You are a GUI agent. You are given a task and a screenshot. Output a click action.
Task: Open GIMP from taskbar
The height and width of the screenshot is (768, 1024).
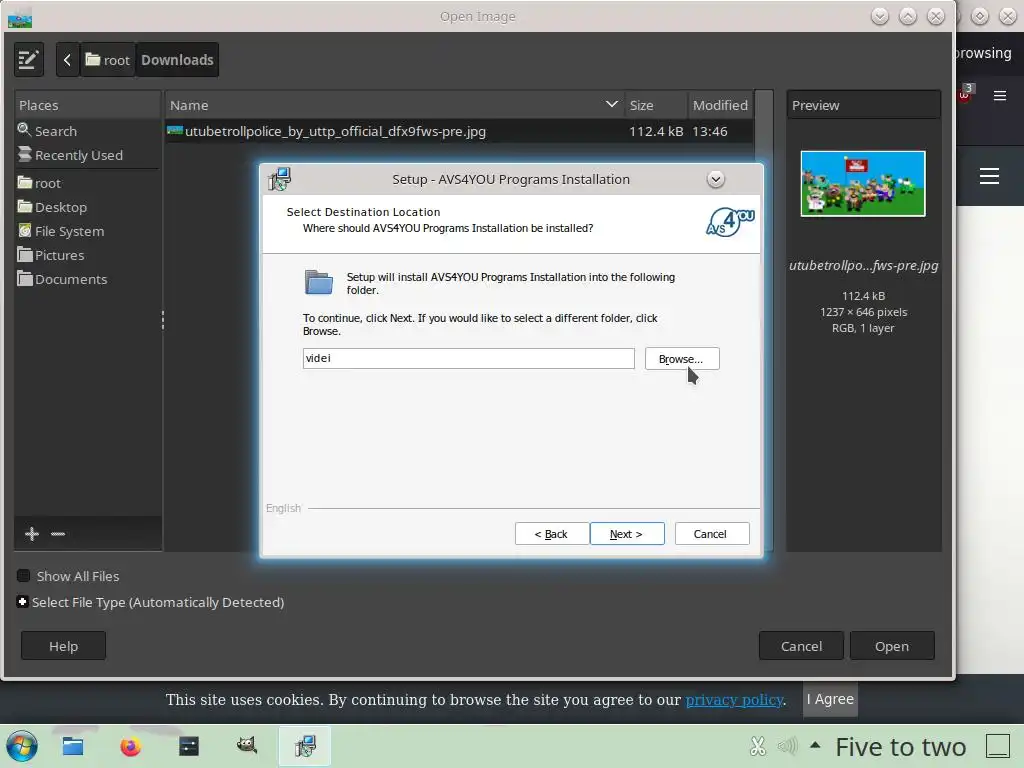coord(247,745)
